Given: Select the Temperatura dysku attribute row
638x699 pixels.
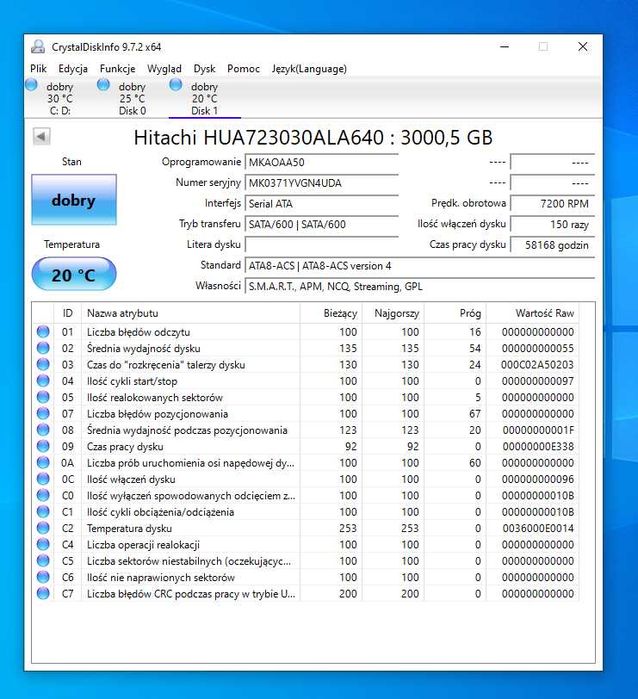Looking at the screenshot, I should click(x=305, y=528).
